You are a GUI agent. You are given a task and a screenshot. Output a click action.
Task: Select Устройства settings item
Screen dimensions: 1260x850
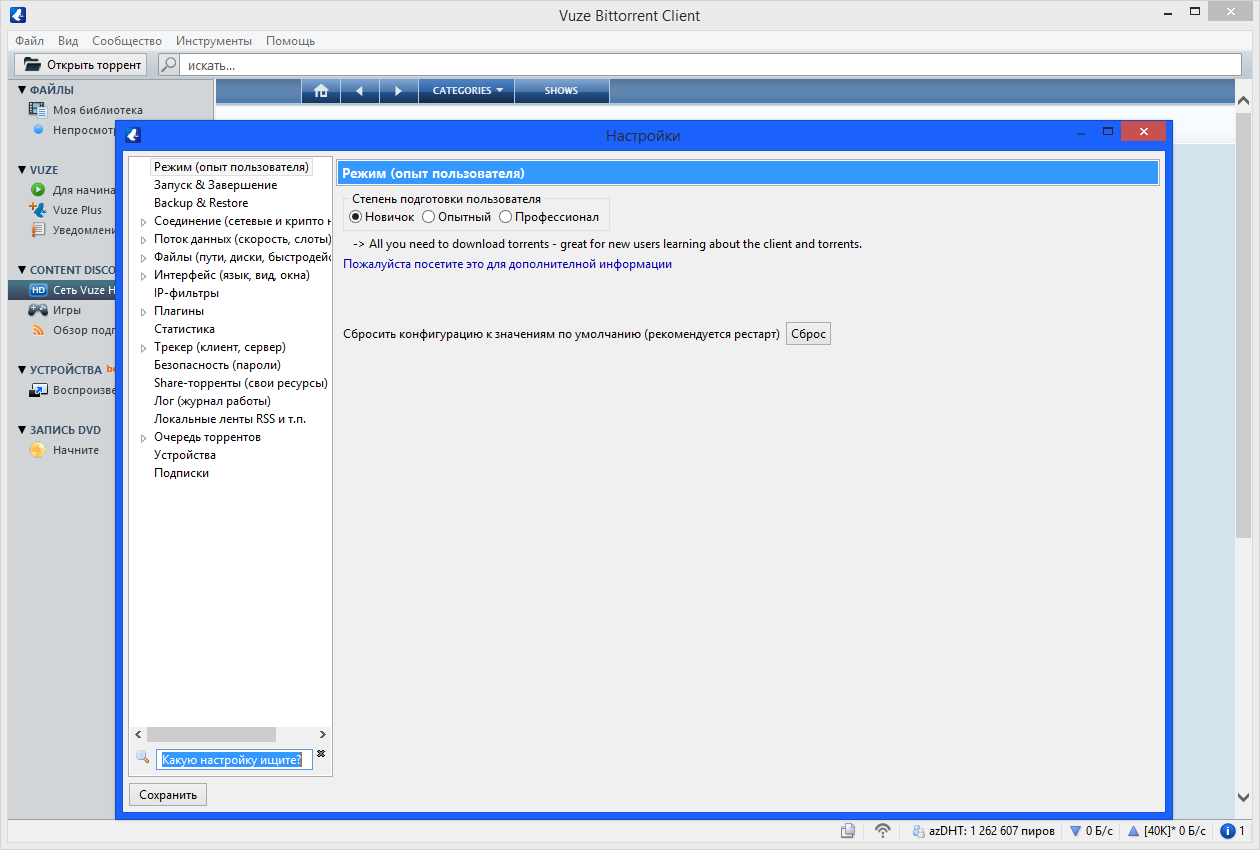point(185,455)
